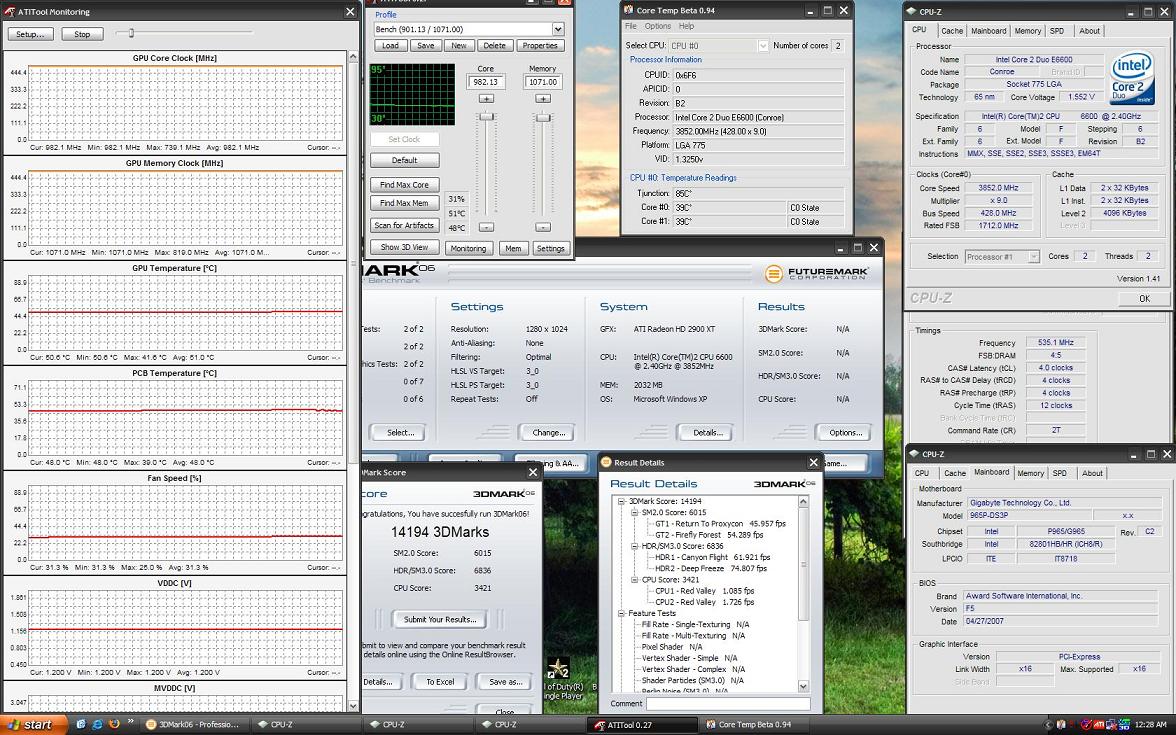Click the Default clocks button
Viewport: 1176px width, 735px height.
point(404,160)
